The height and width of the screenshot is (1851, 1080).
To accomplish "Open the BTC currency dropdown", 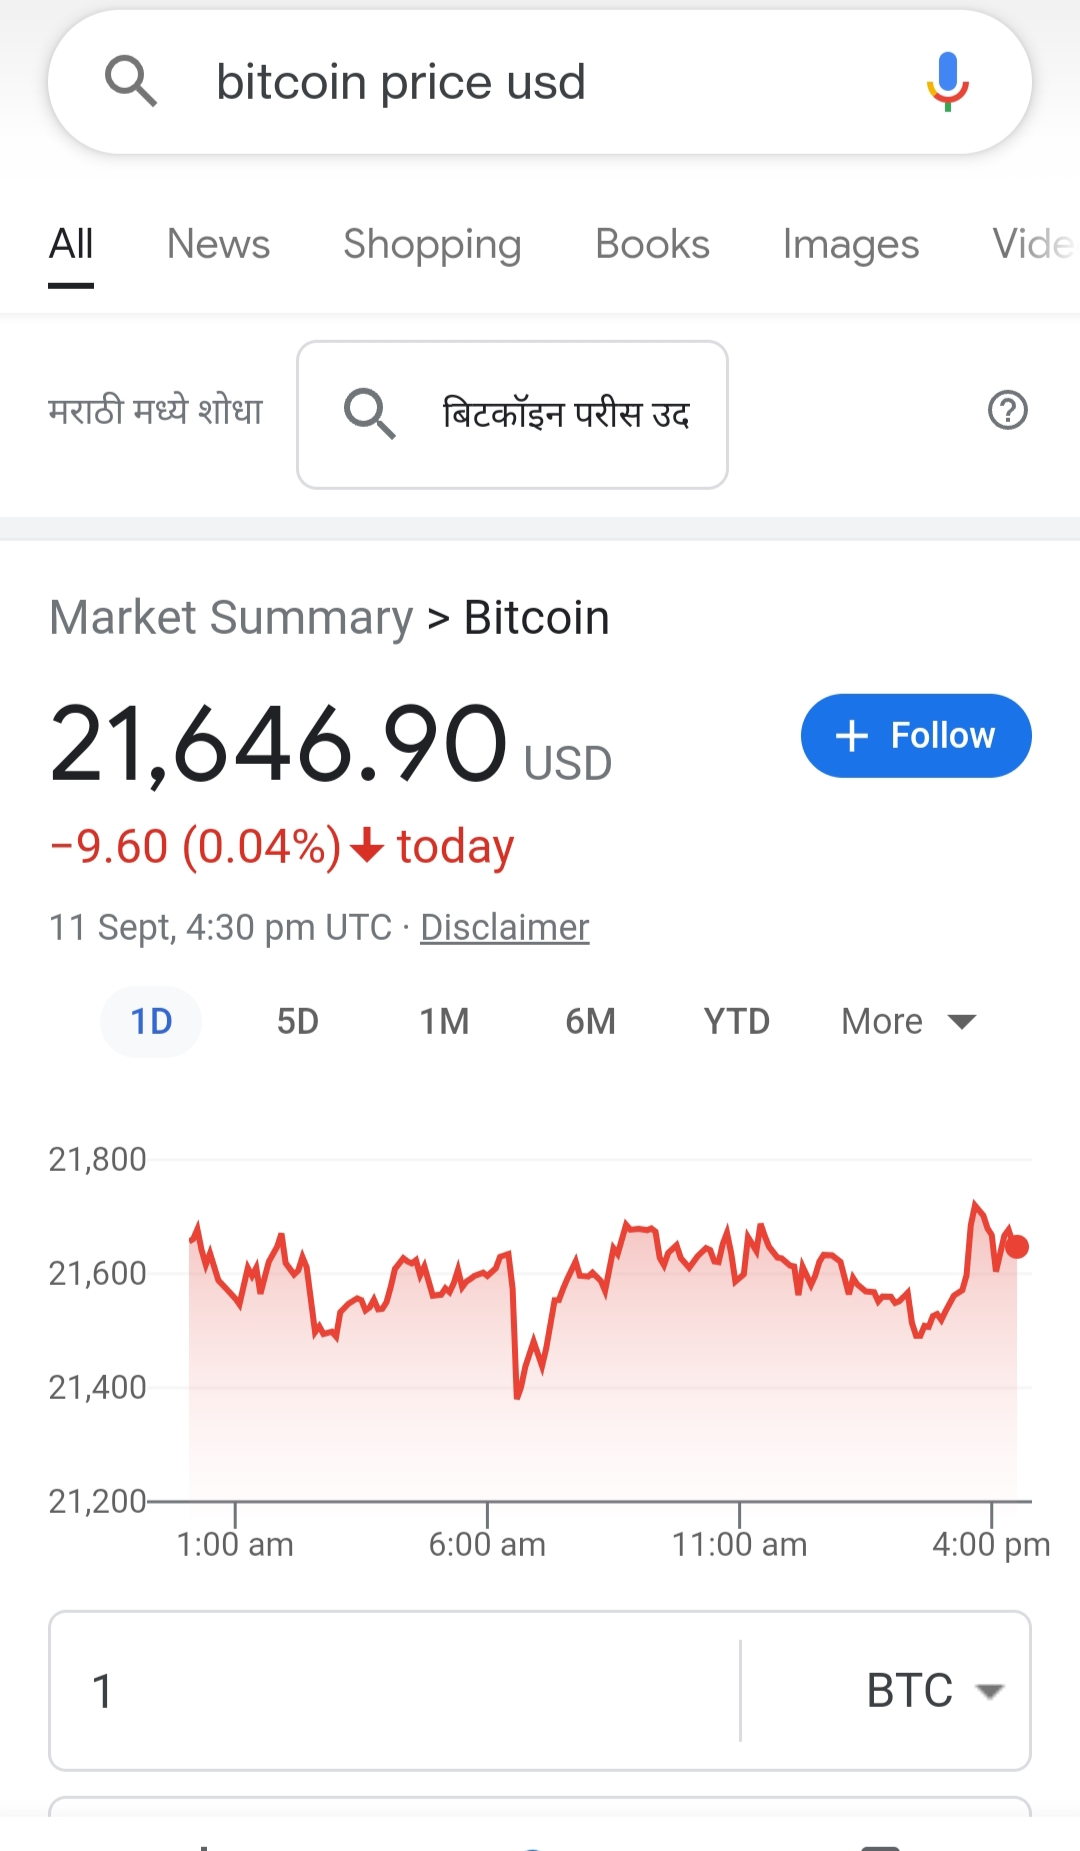I will [x=934, y=1691].
